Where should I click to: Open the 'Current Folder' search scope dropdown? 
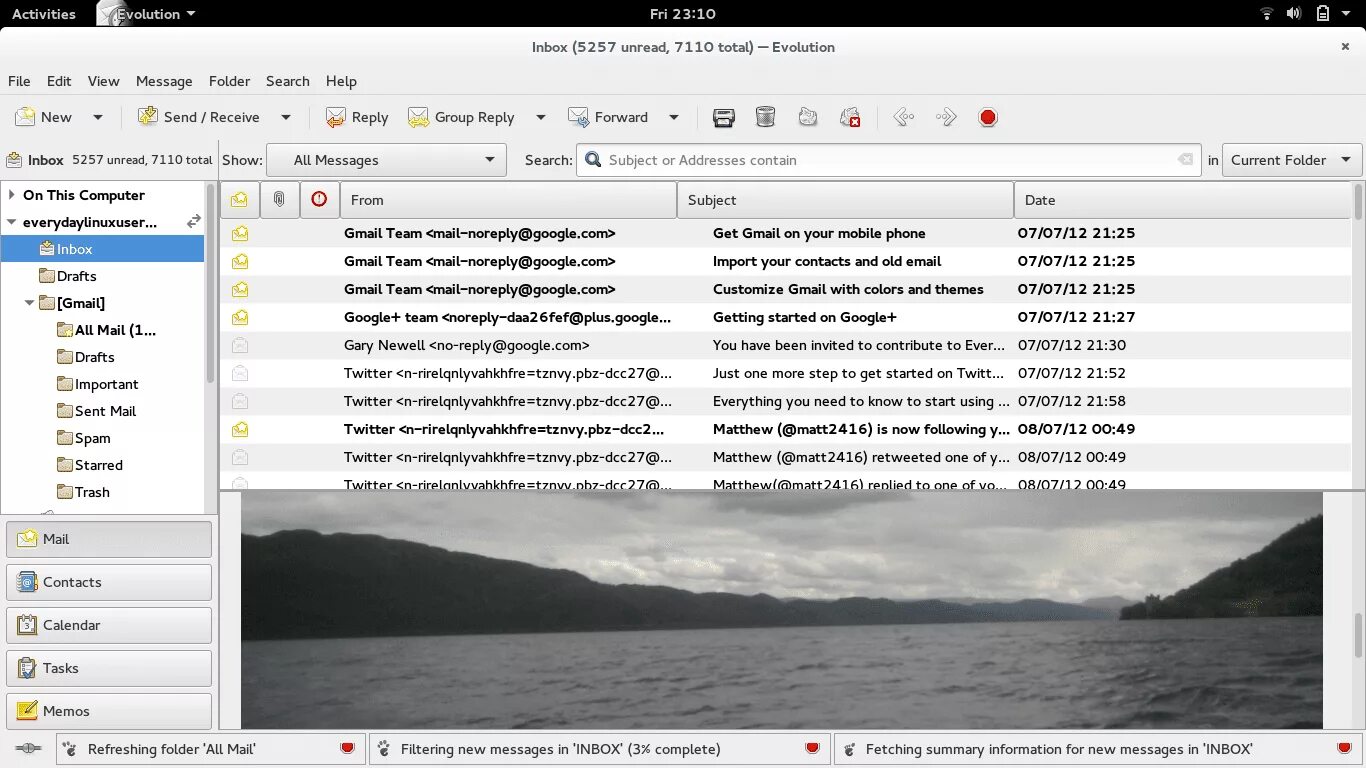(1292, 160)
